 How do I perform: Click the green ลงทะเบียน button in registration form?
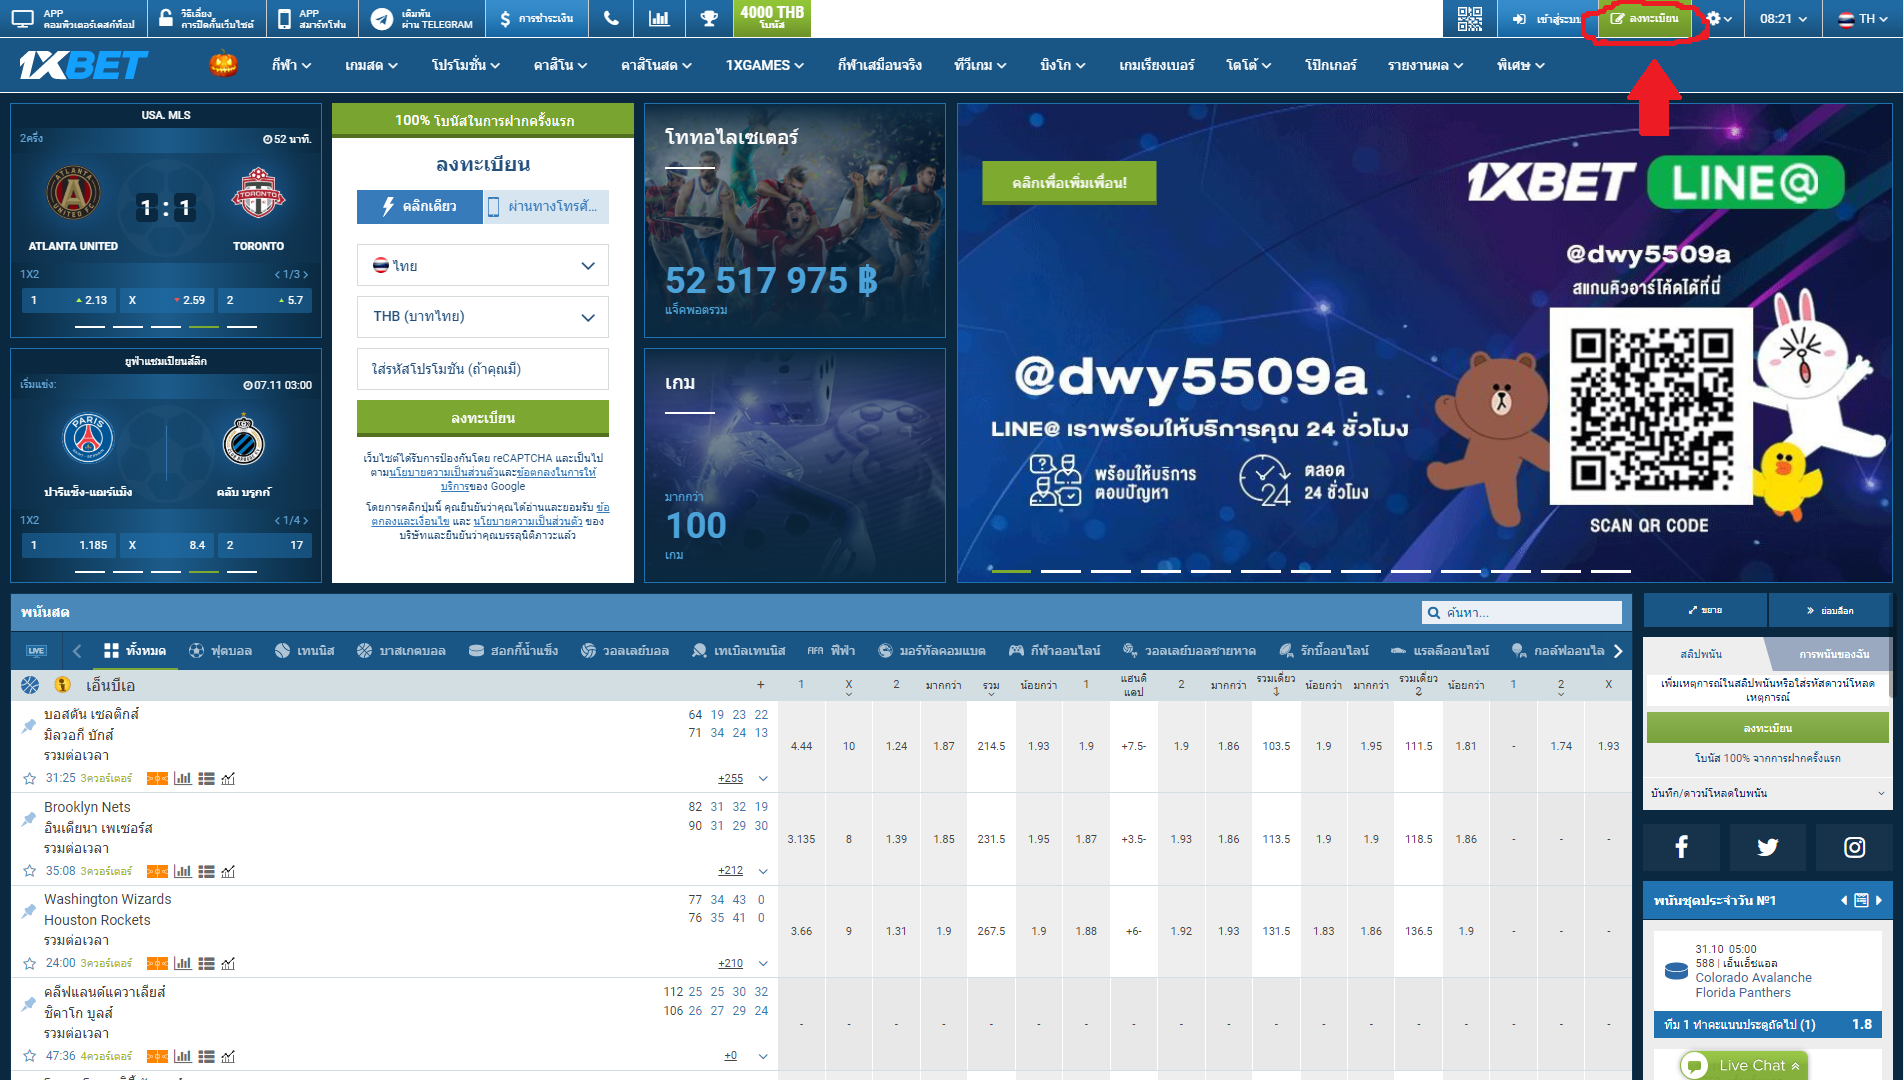click(x=483, y=418)
